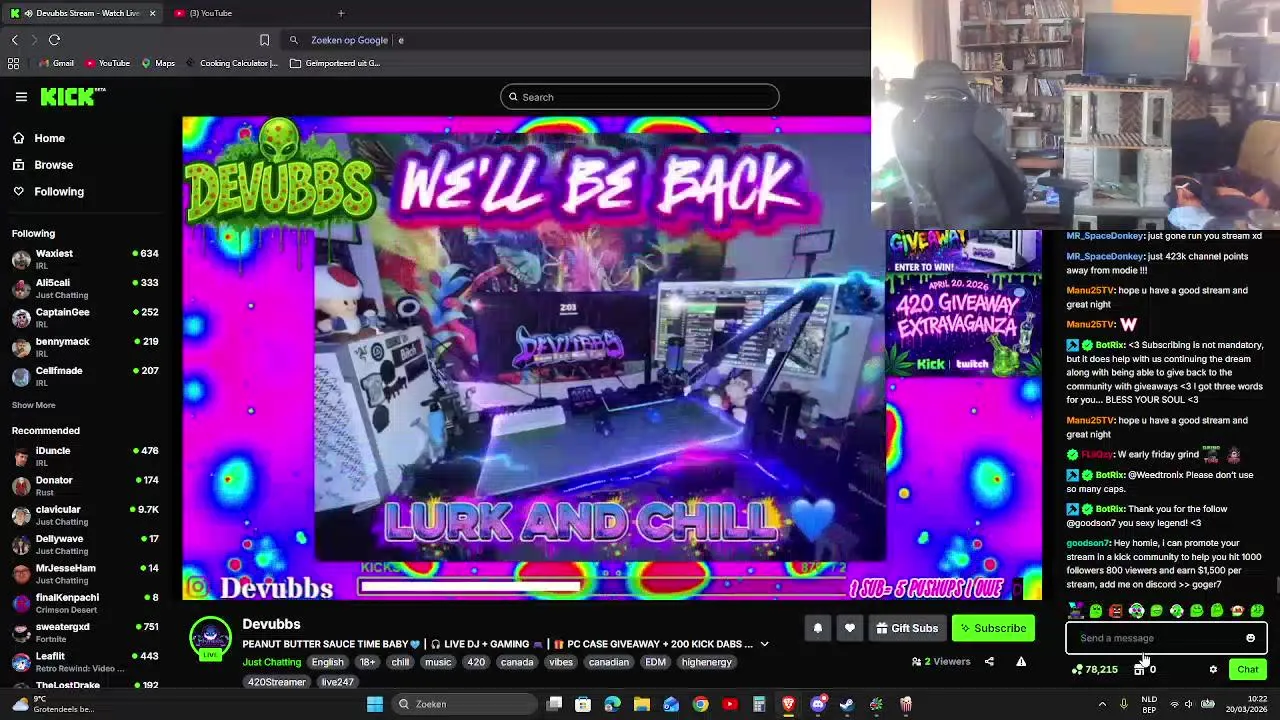Click the Just Chatting category link
The height and width of the screenshot is (720, 1280).
click(x=272, y=662)
